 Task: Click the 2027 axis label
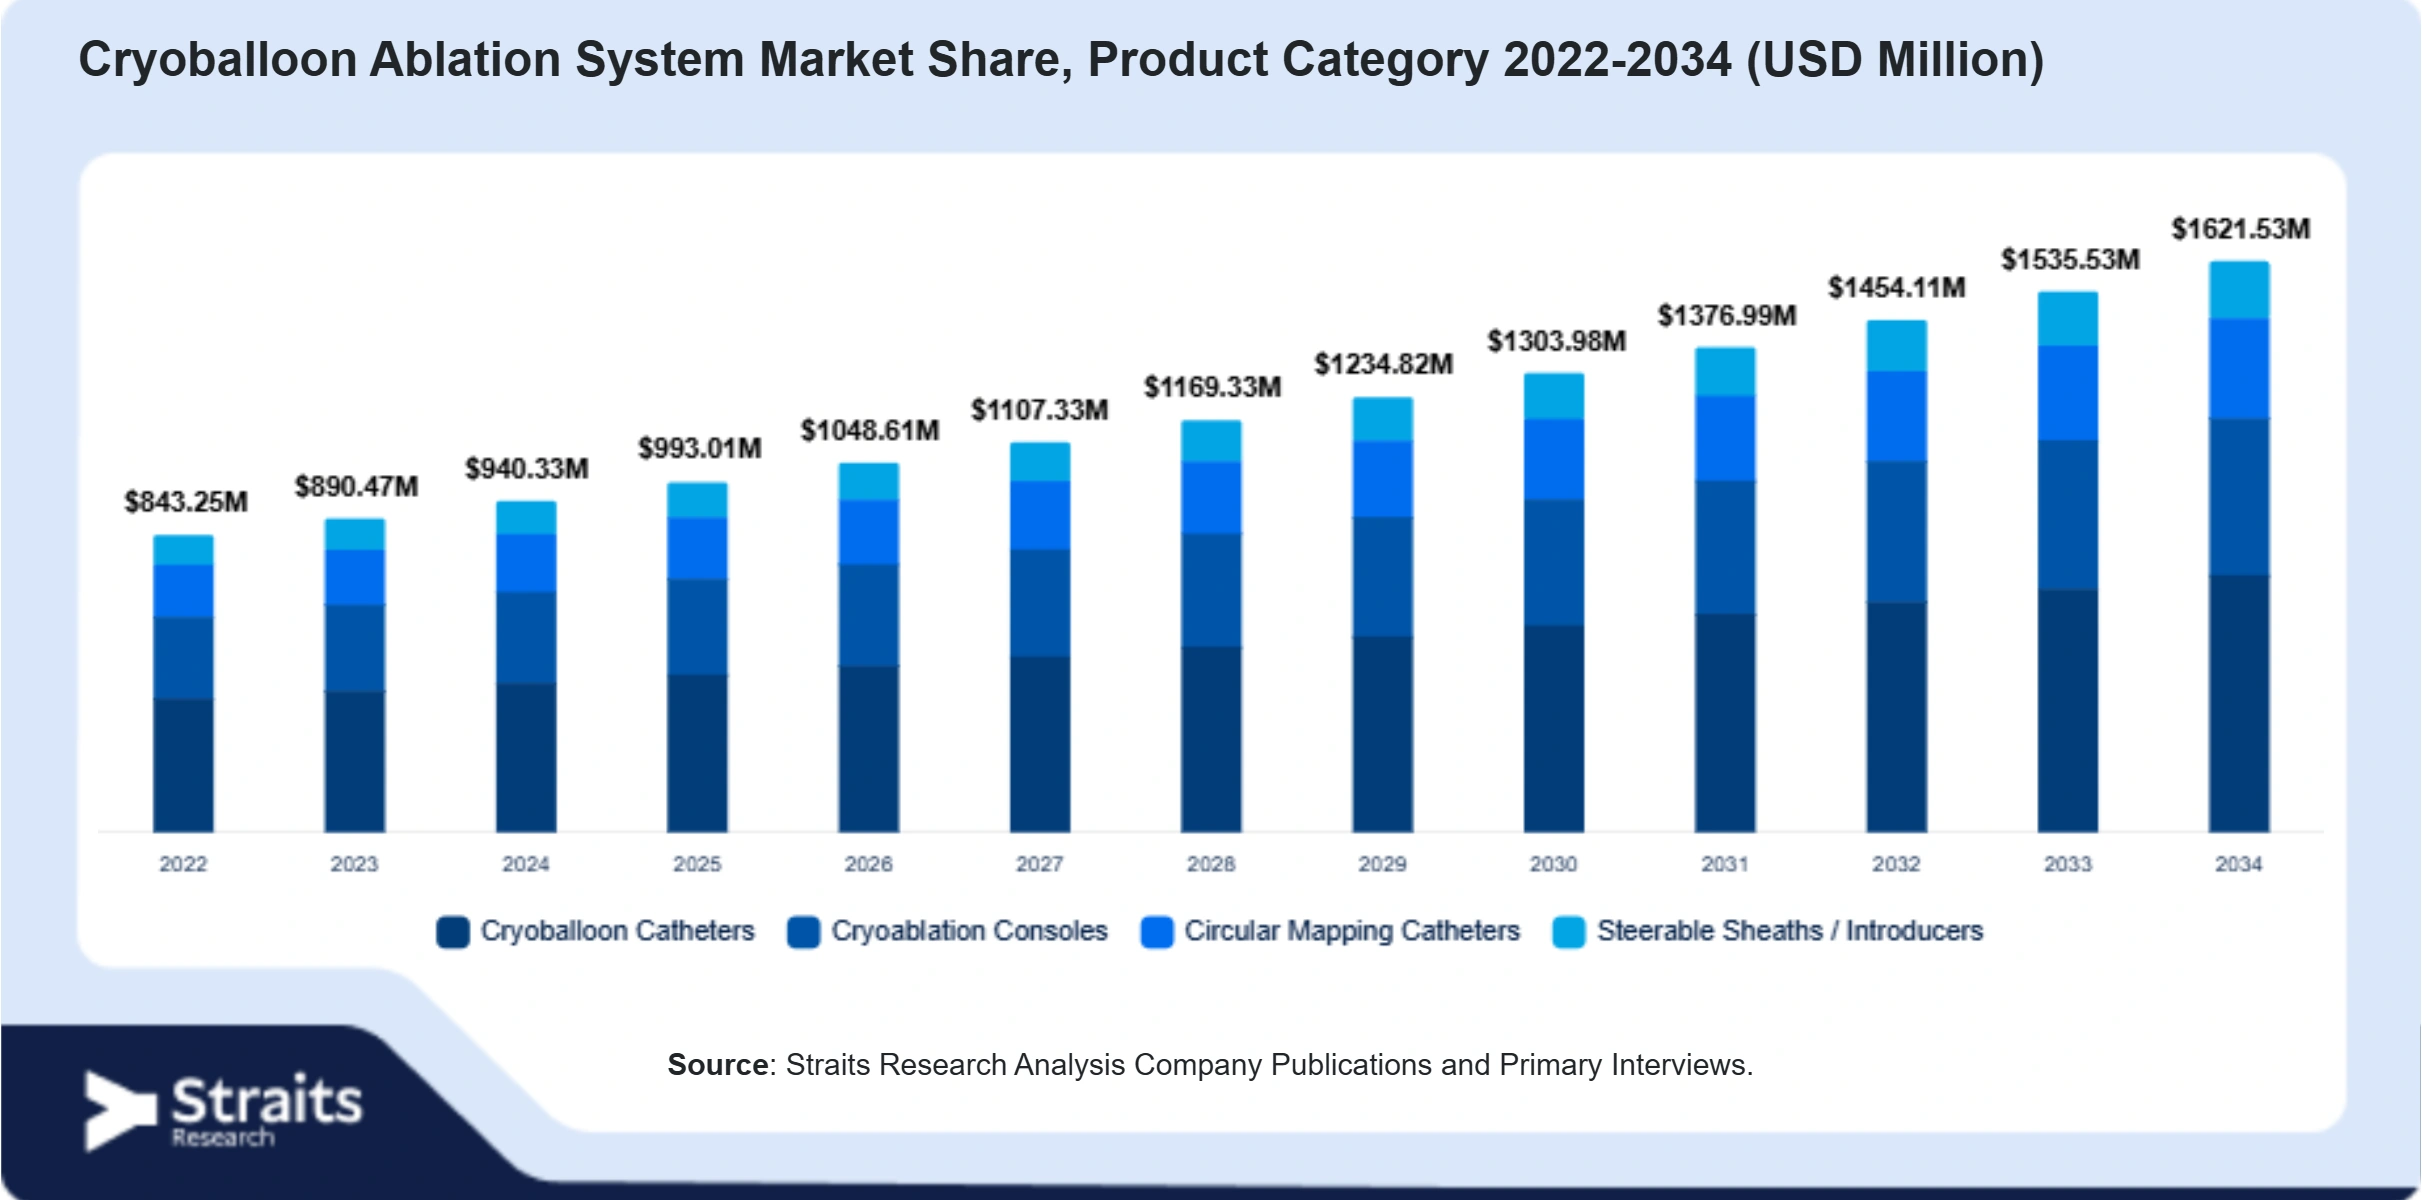click(1040, 864)
